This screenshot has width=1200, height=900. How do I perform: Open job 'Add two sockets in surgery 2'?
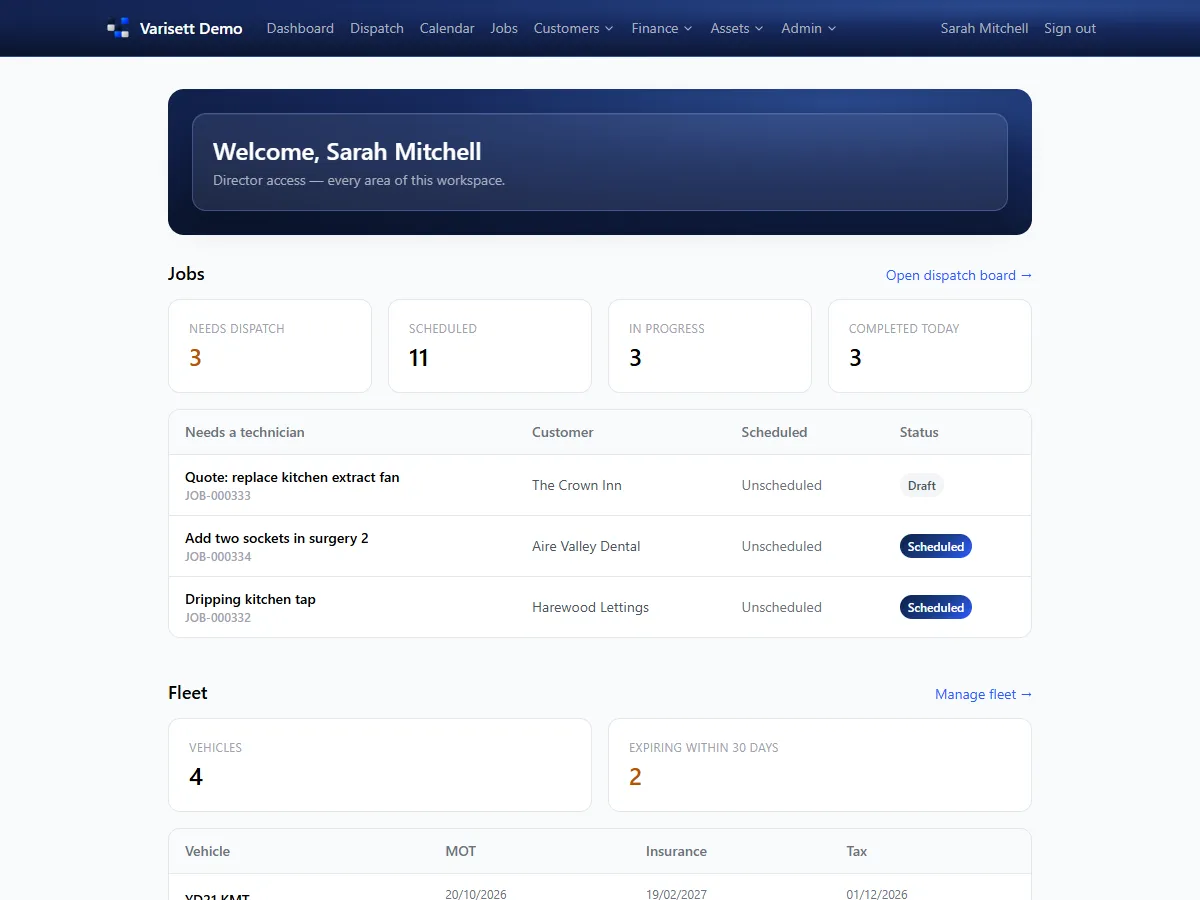tap(277, 538)
